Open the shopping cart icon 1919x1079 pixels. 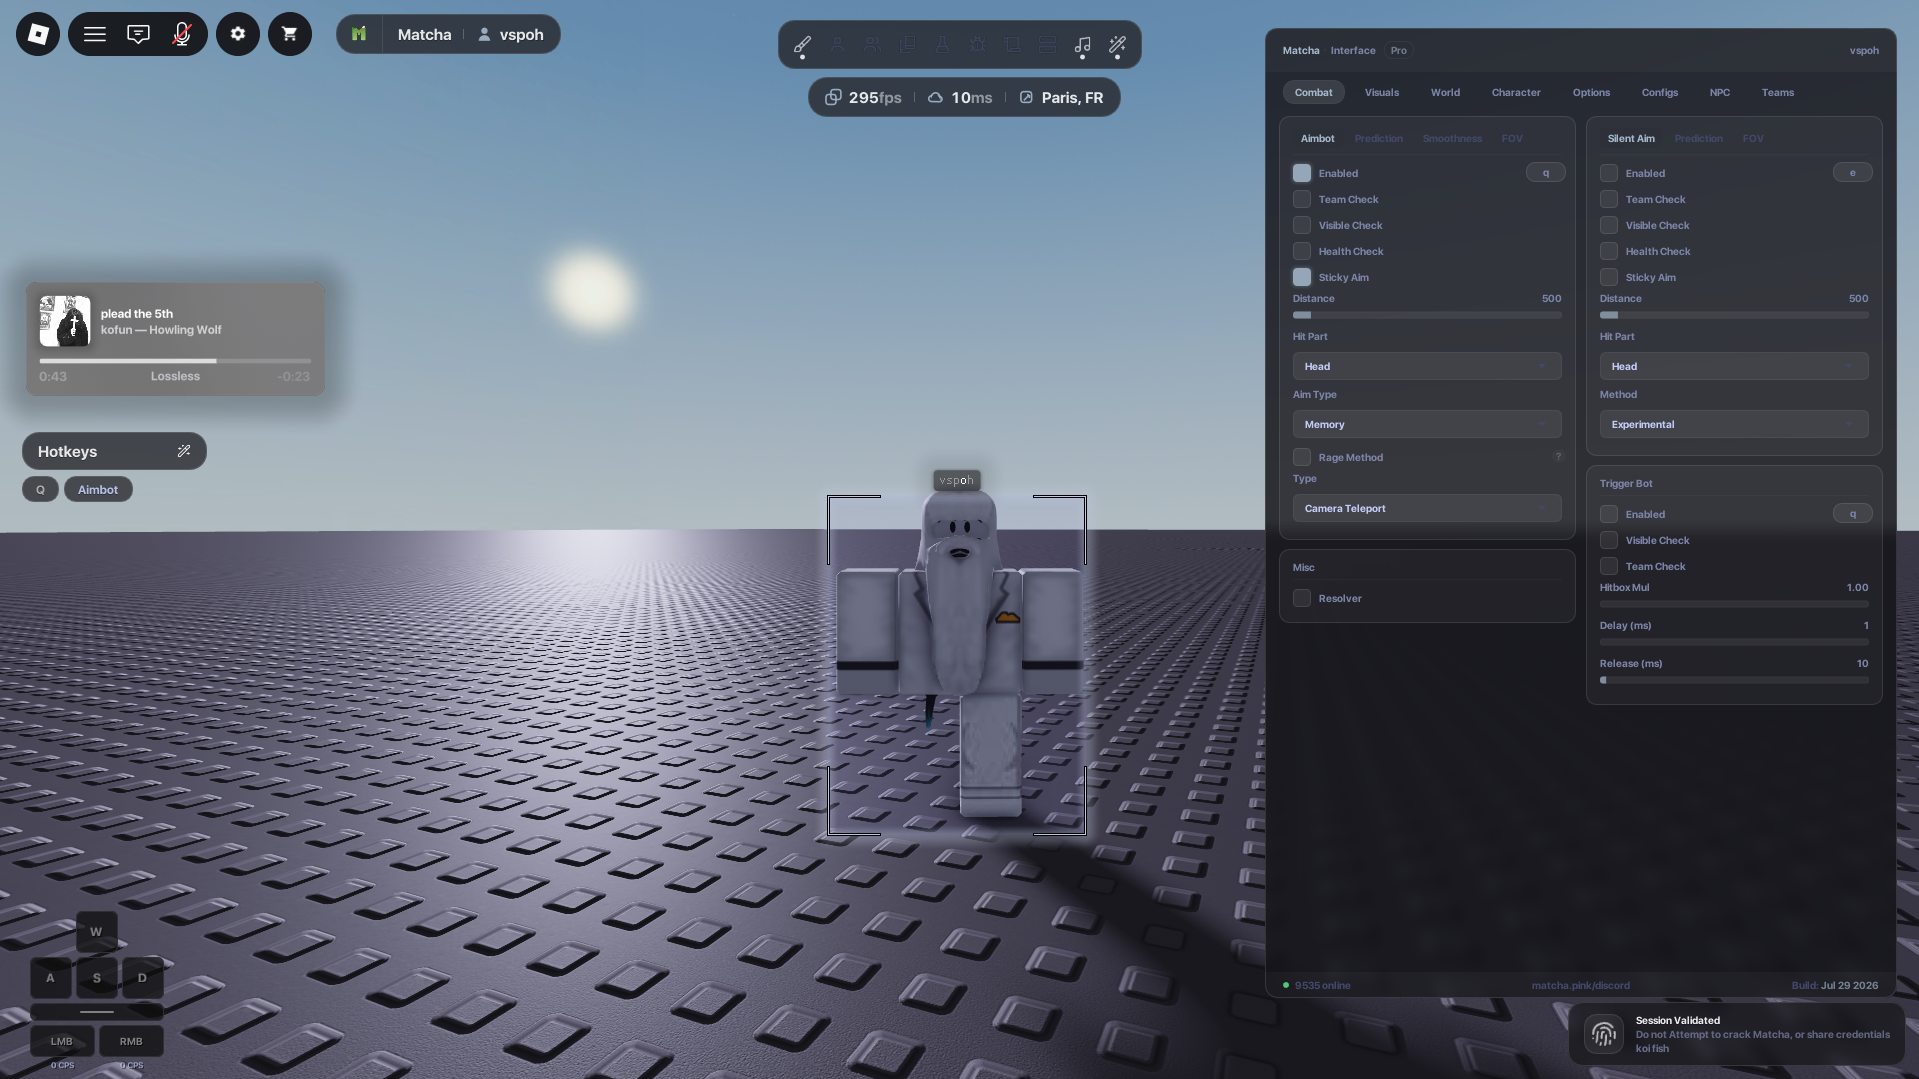(290, 34)
